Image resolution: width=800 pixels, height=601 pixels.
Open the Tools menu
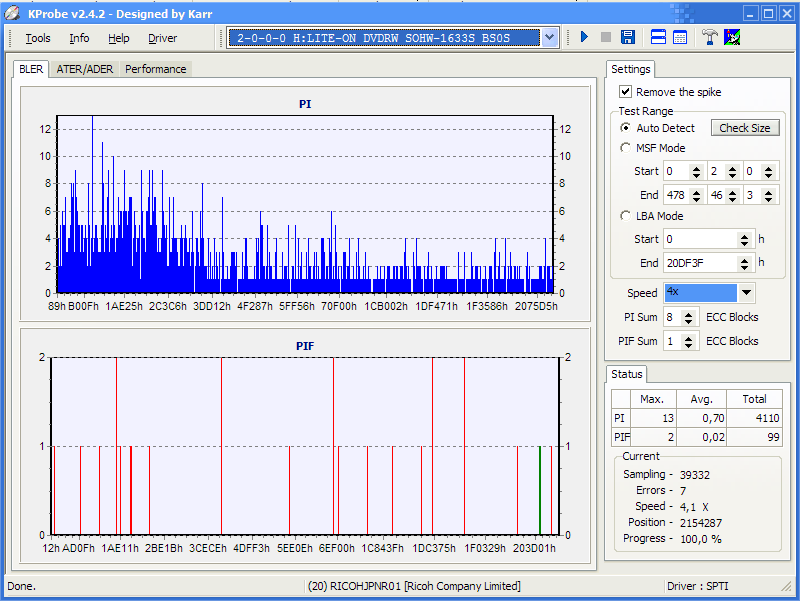pyautogui.click(x=38, y=38)
